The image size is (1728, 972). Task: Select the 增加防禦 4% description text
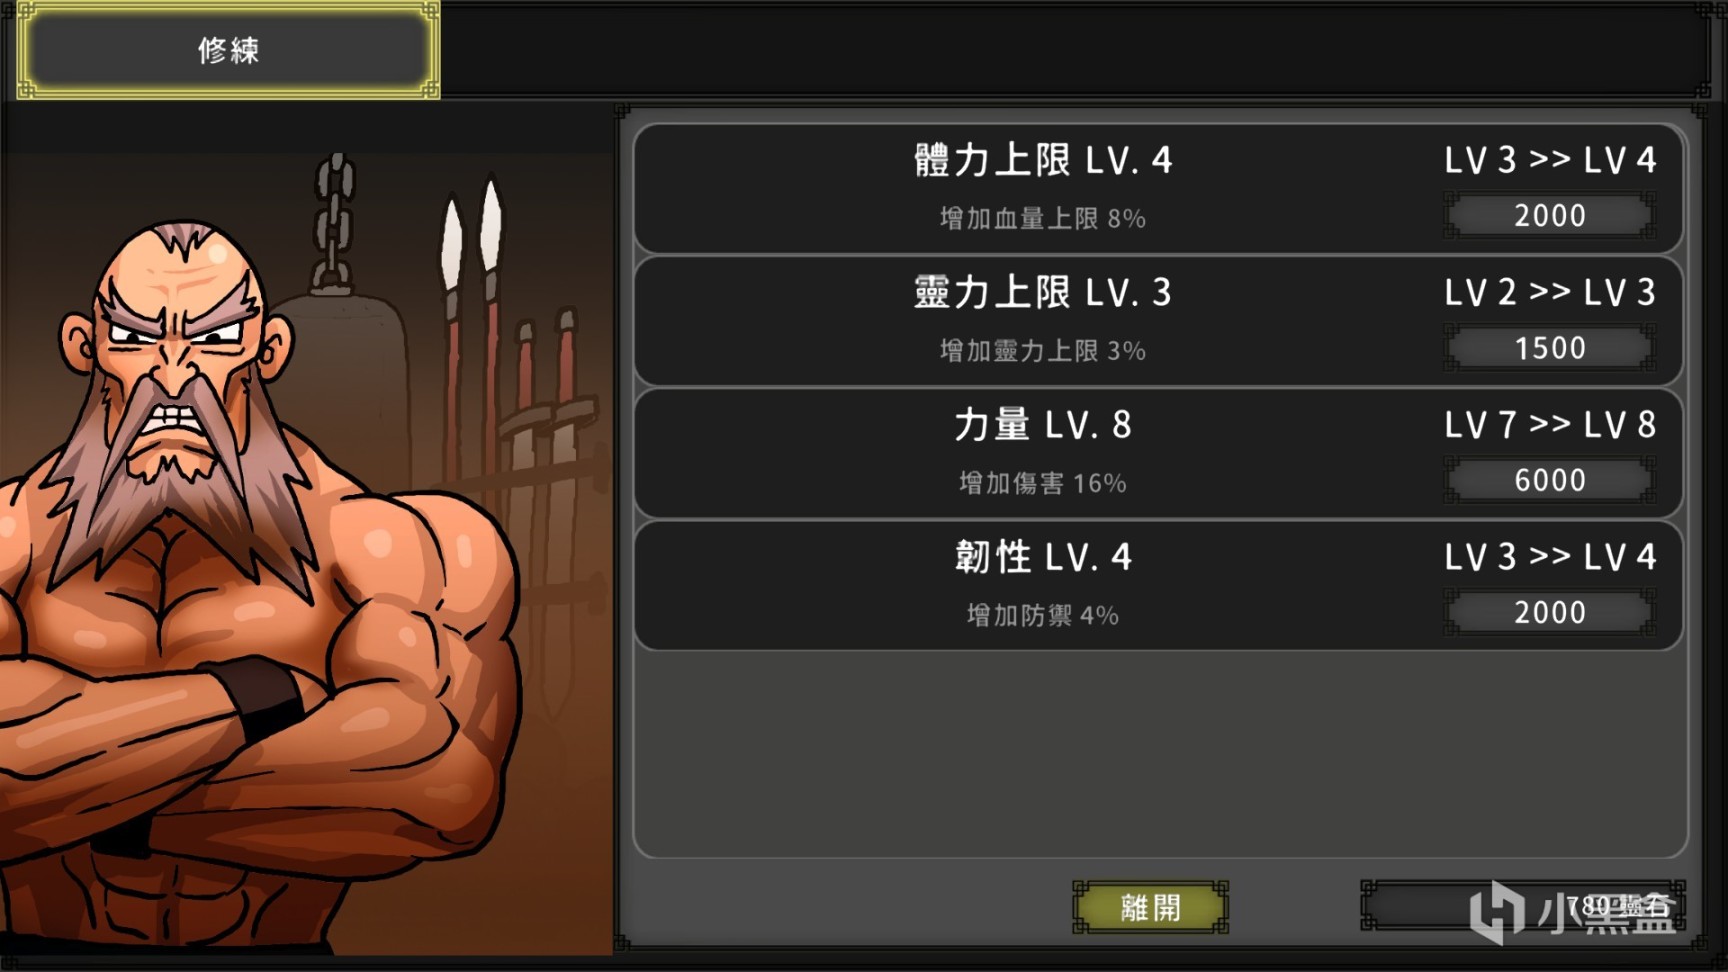pyautogui.click(x=1043, y=615)
